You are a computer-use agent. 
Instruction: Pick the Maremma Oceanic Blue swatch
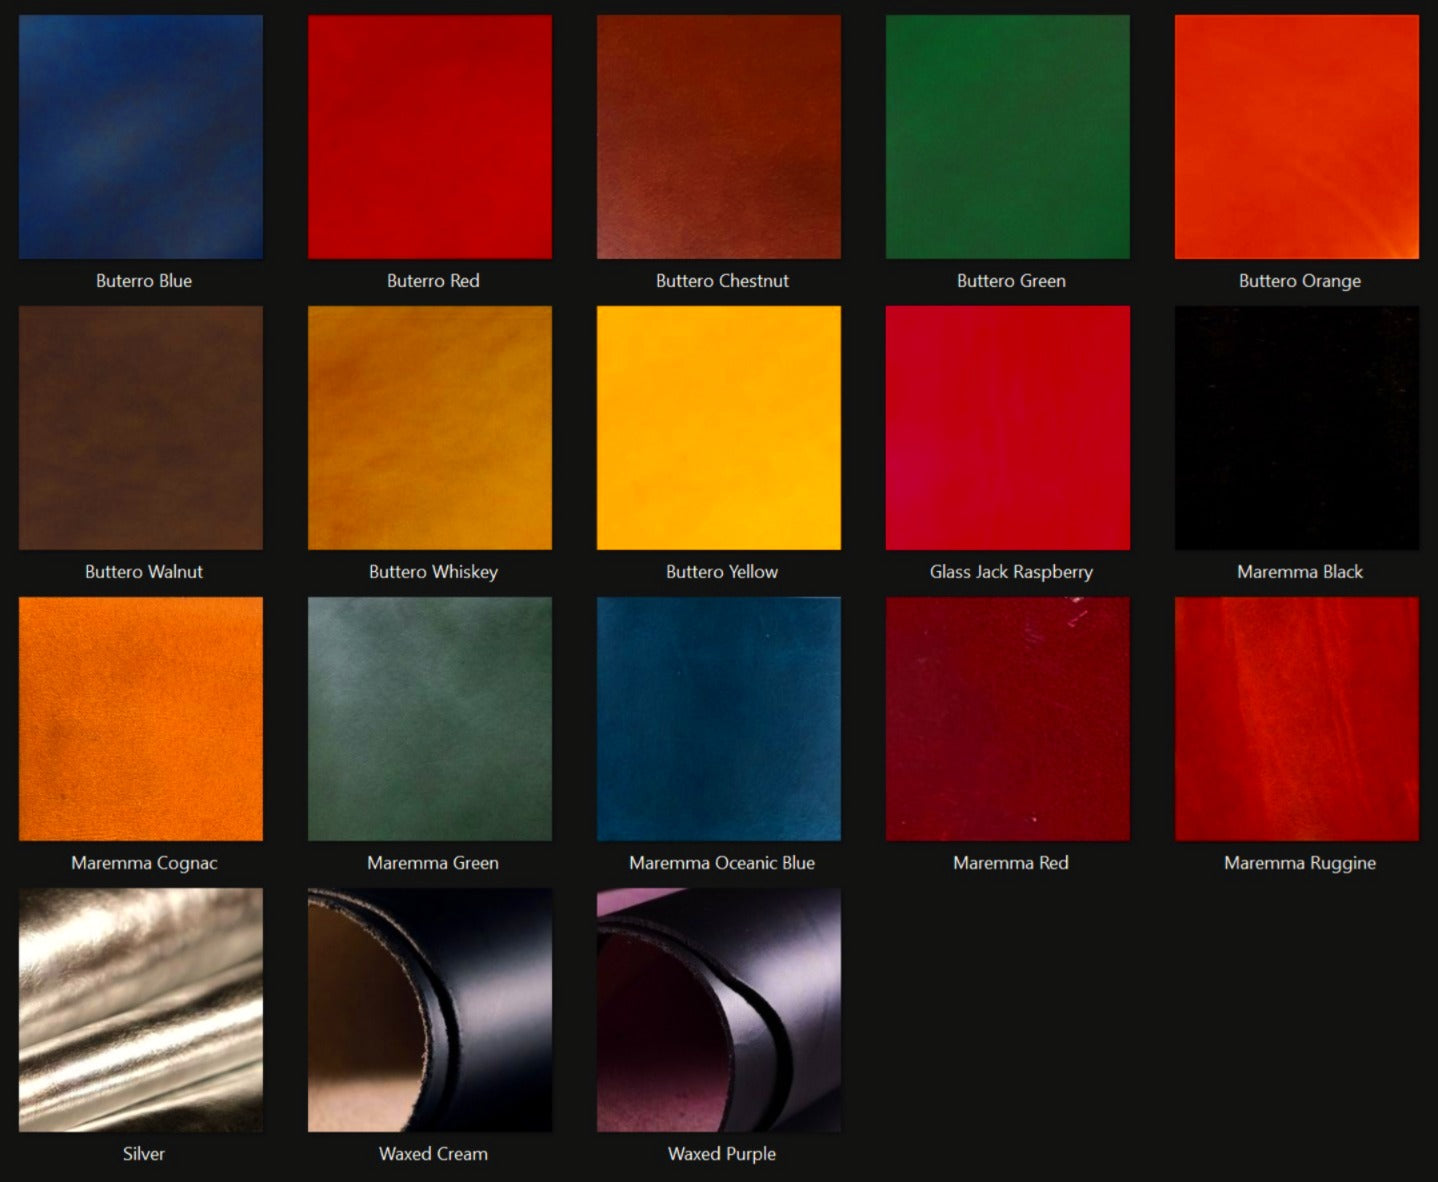coord(719,719)
